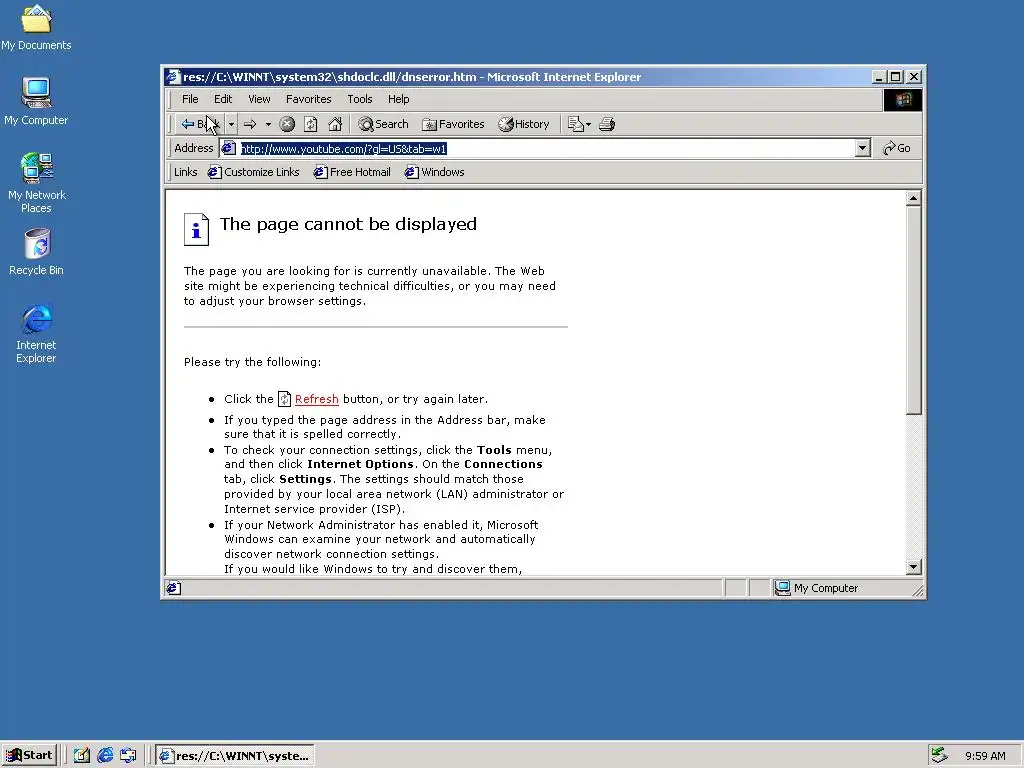Click the Refresh hyperlink in the error page
This screenshot has width=1024, height=768.
(x=317, y=399)
